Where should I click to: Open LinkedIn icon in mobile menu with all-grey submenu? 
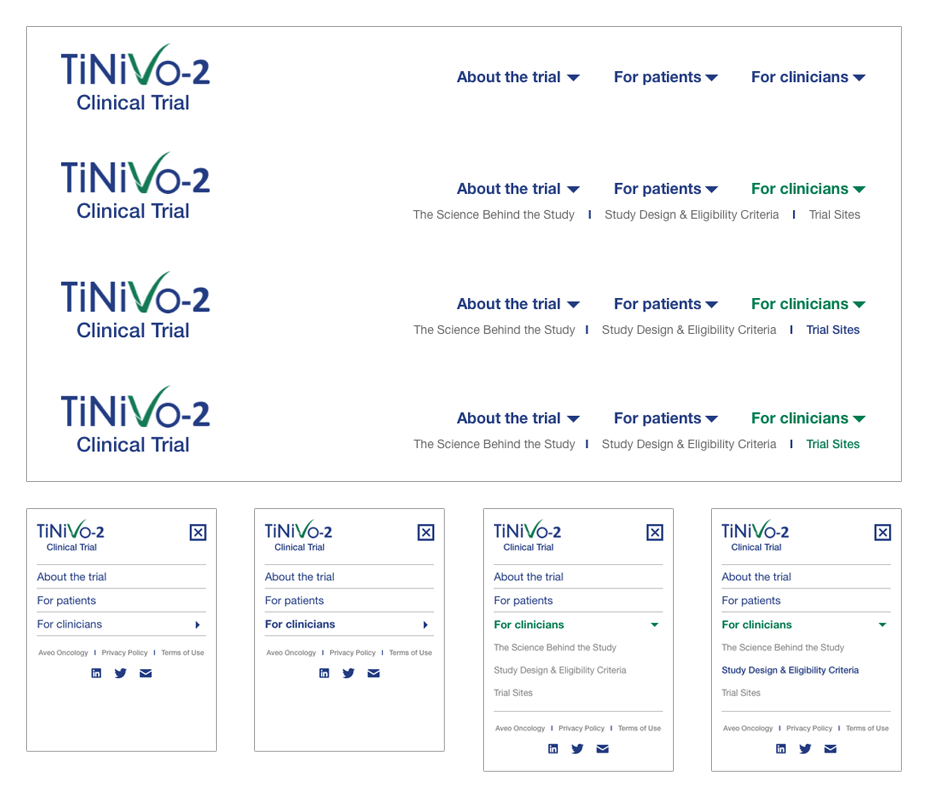click(553, 749)
